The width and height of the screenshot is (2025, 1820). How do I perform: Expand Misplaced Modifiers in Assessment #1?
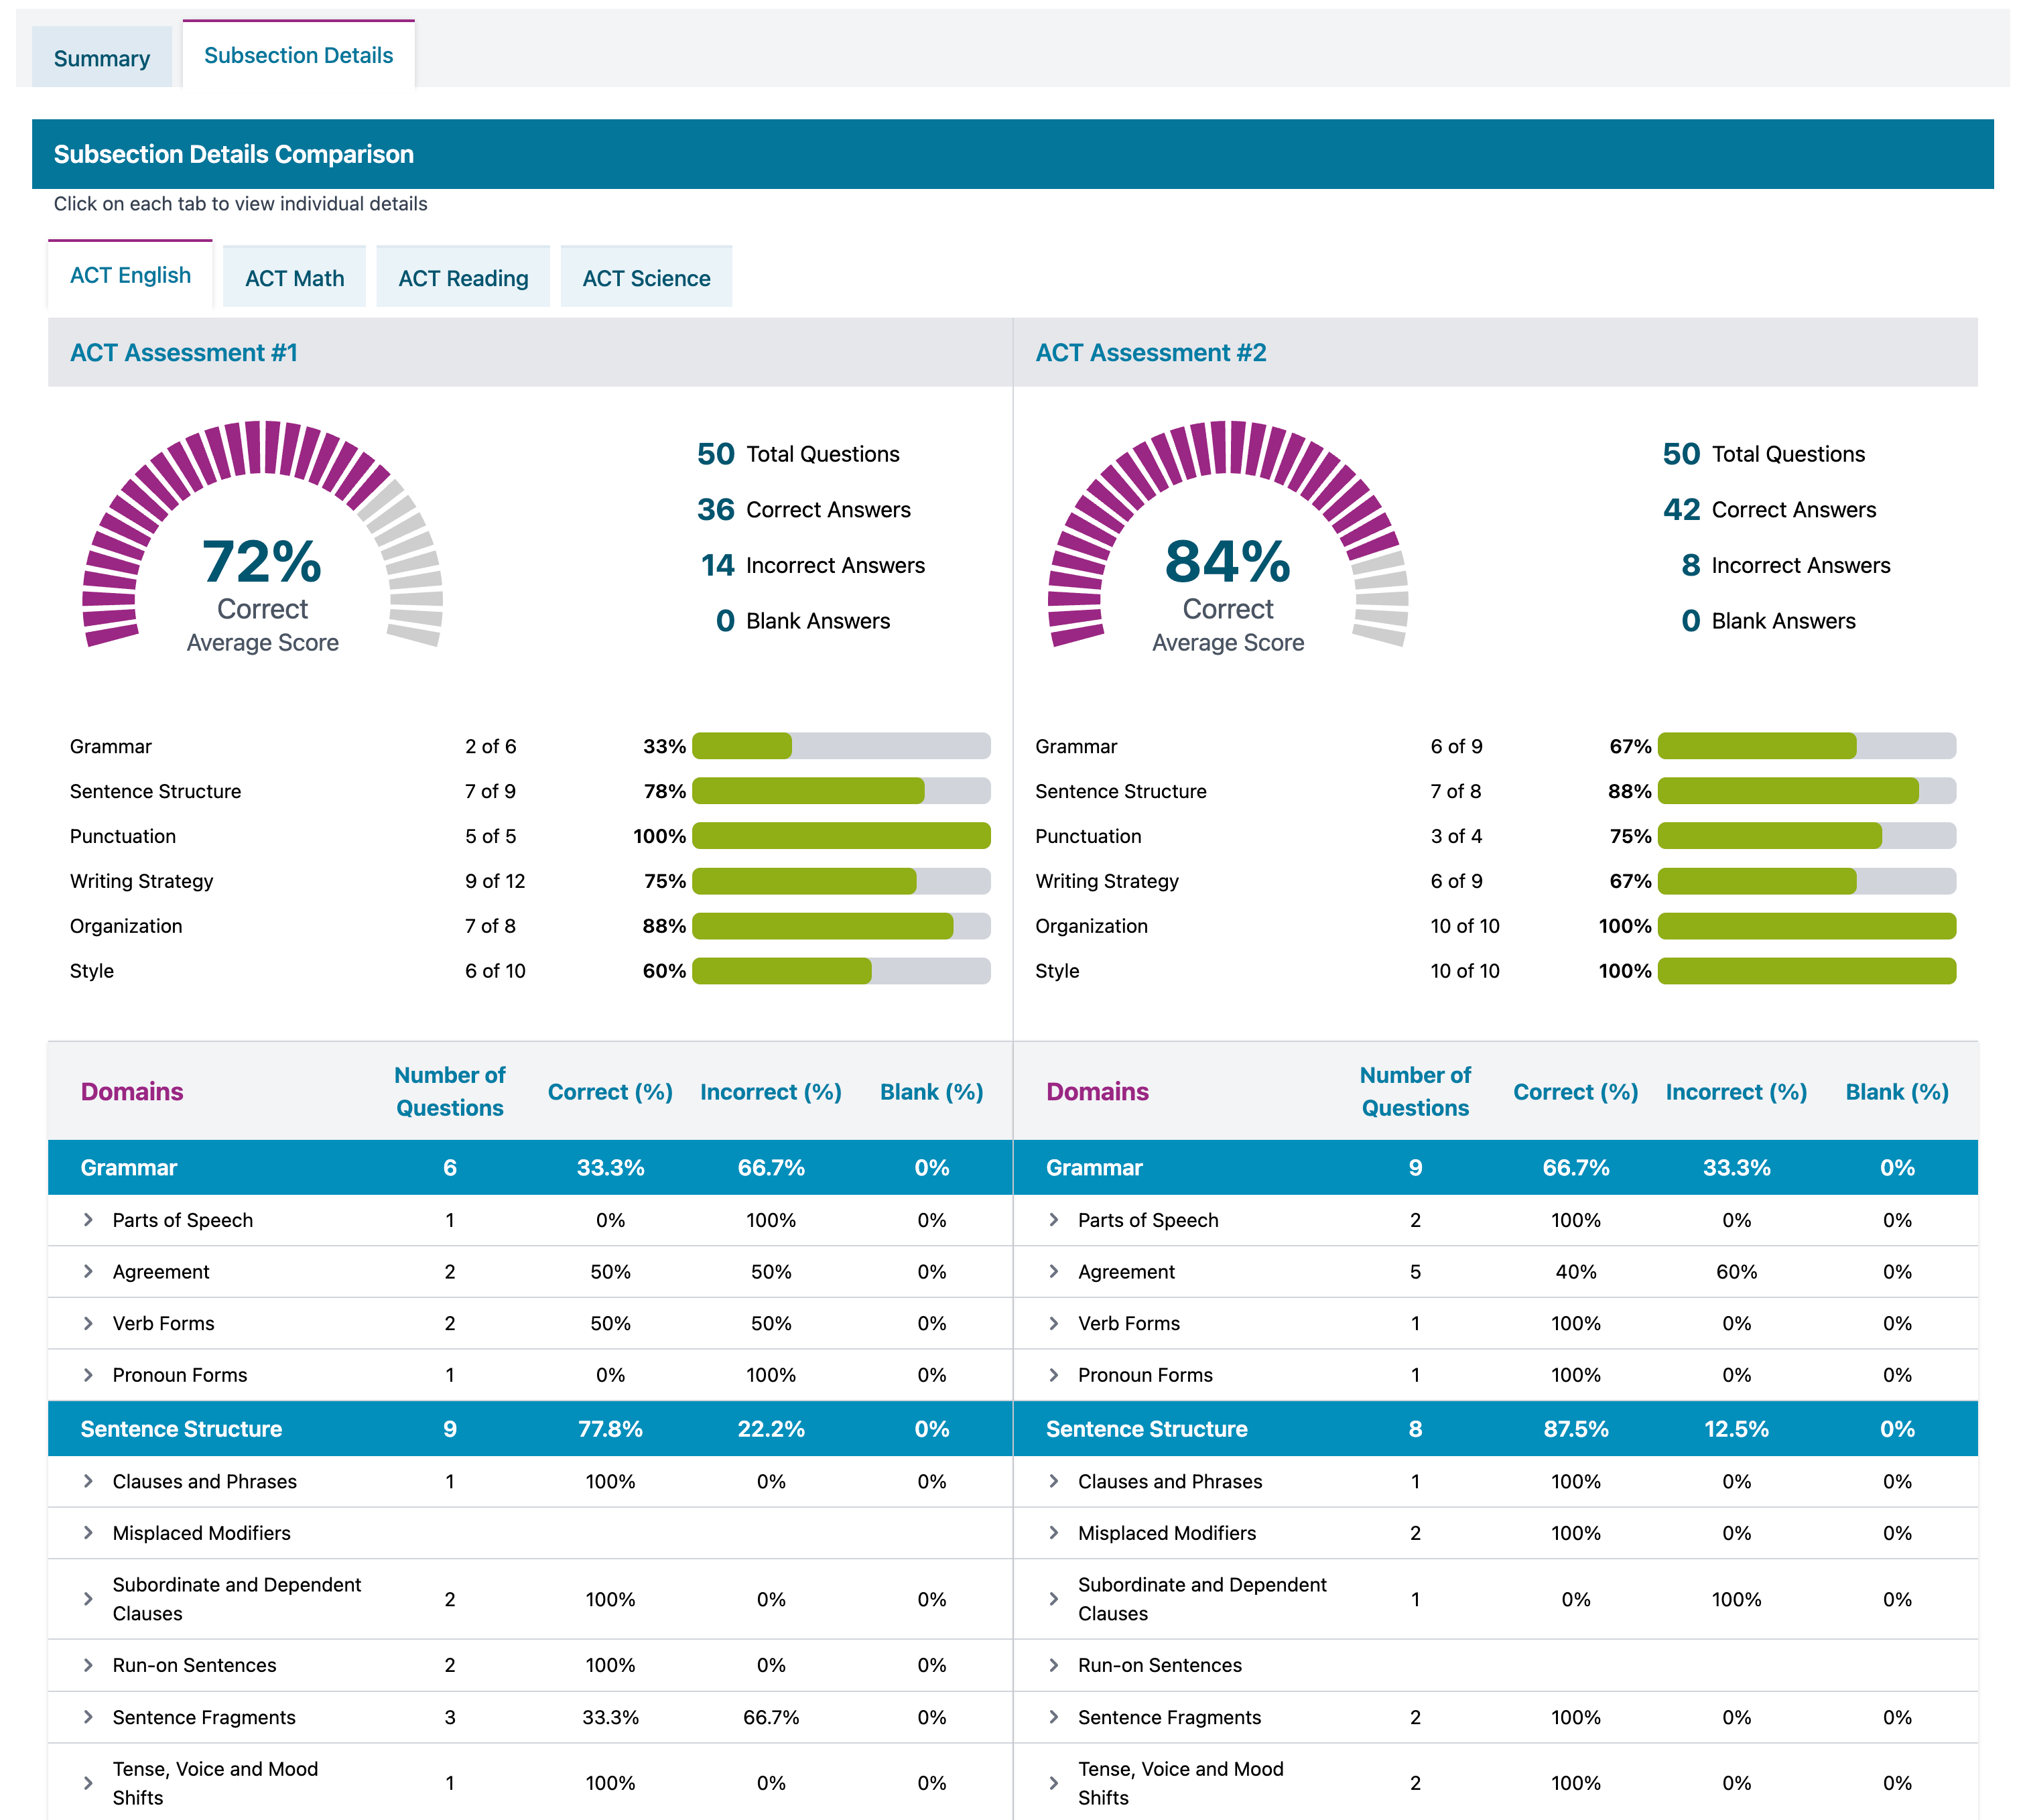pyautogui.click(x=89, y=1533)
